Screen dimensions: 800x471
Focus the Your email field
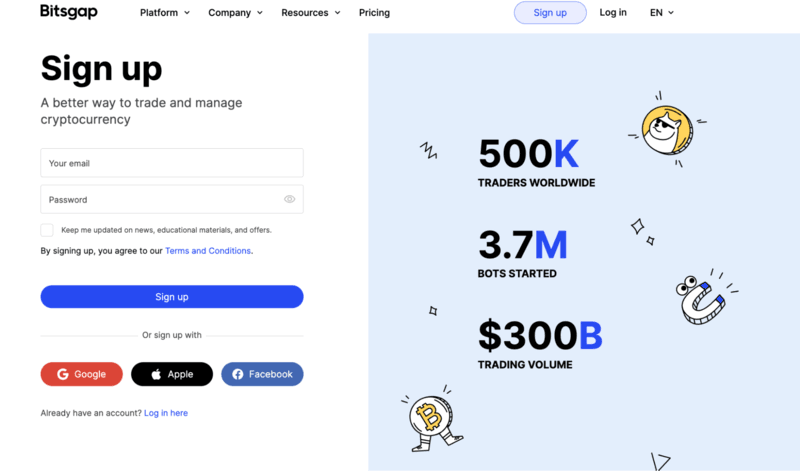click(172, 163)
